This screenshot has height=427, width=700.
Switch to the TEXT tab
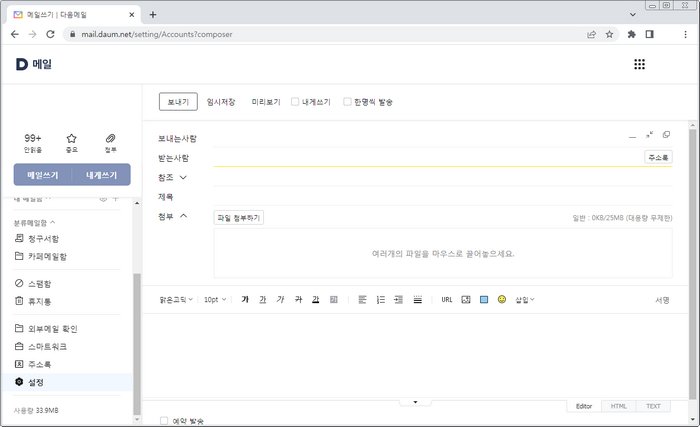click(x=653, y=406)
